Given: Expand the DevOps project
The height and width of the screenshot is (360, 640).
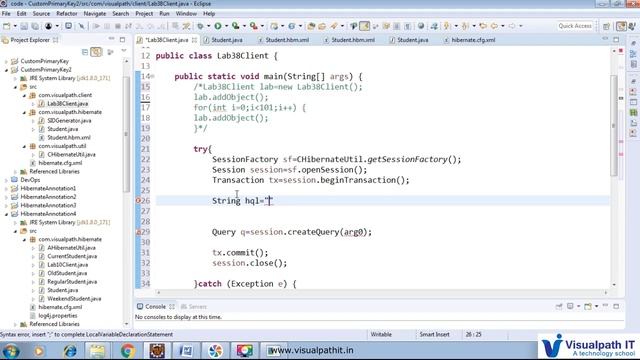Looking at the screenshot, I should [6, 180].
